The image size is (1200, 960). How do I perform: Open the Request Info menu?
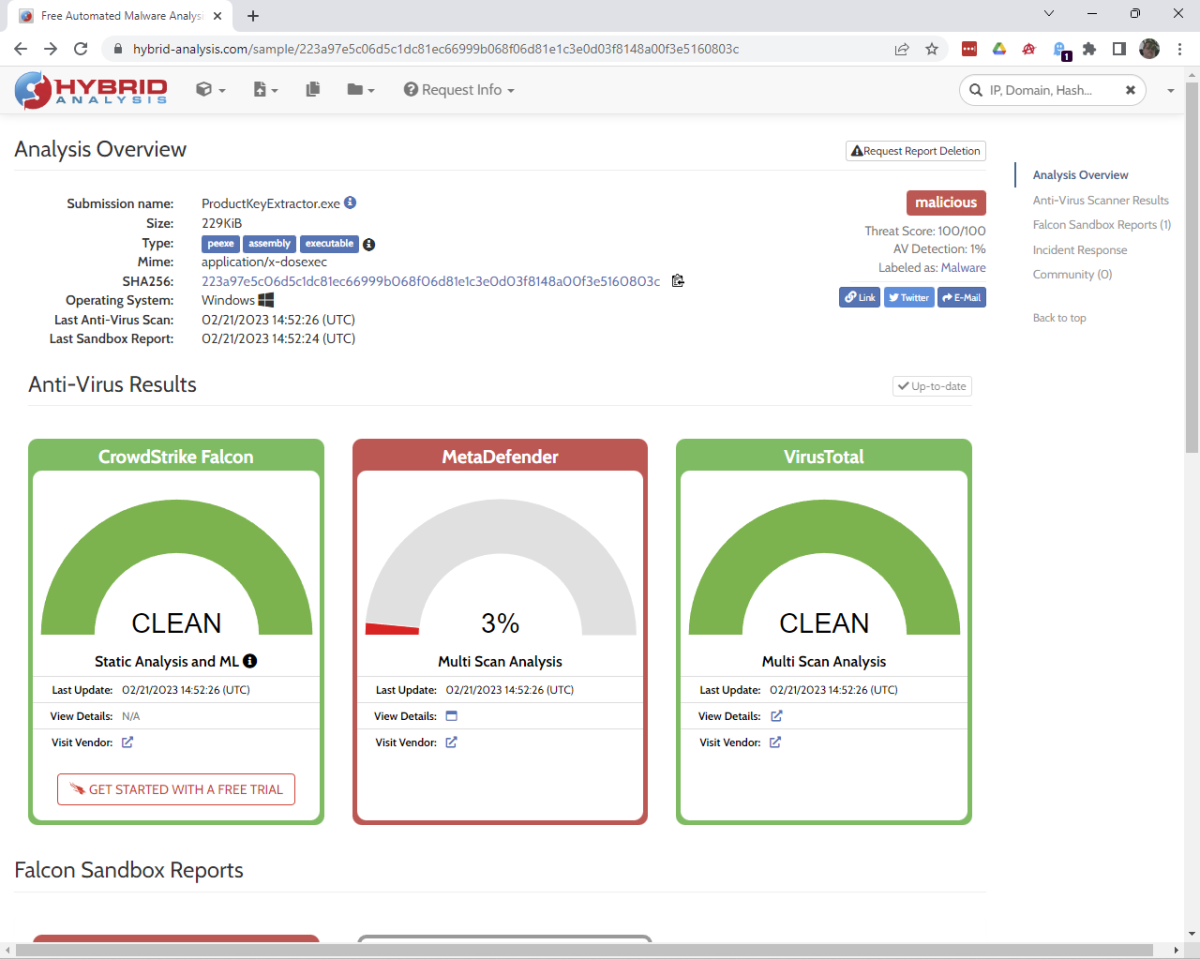459,90
